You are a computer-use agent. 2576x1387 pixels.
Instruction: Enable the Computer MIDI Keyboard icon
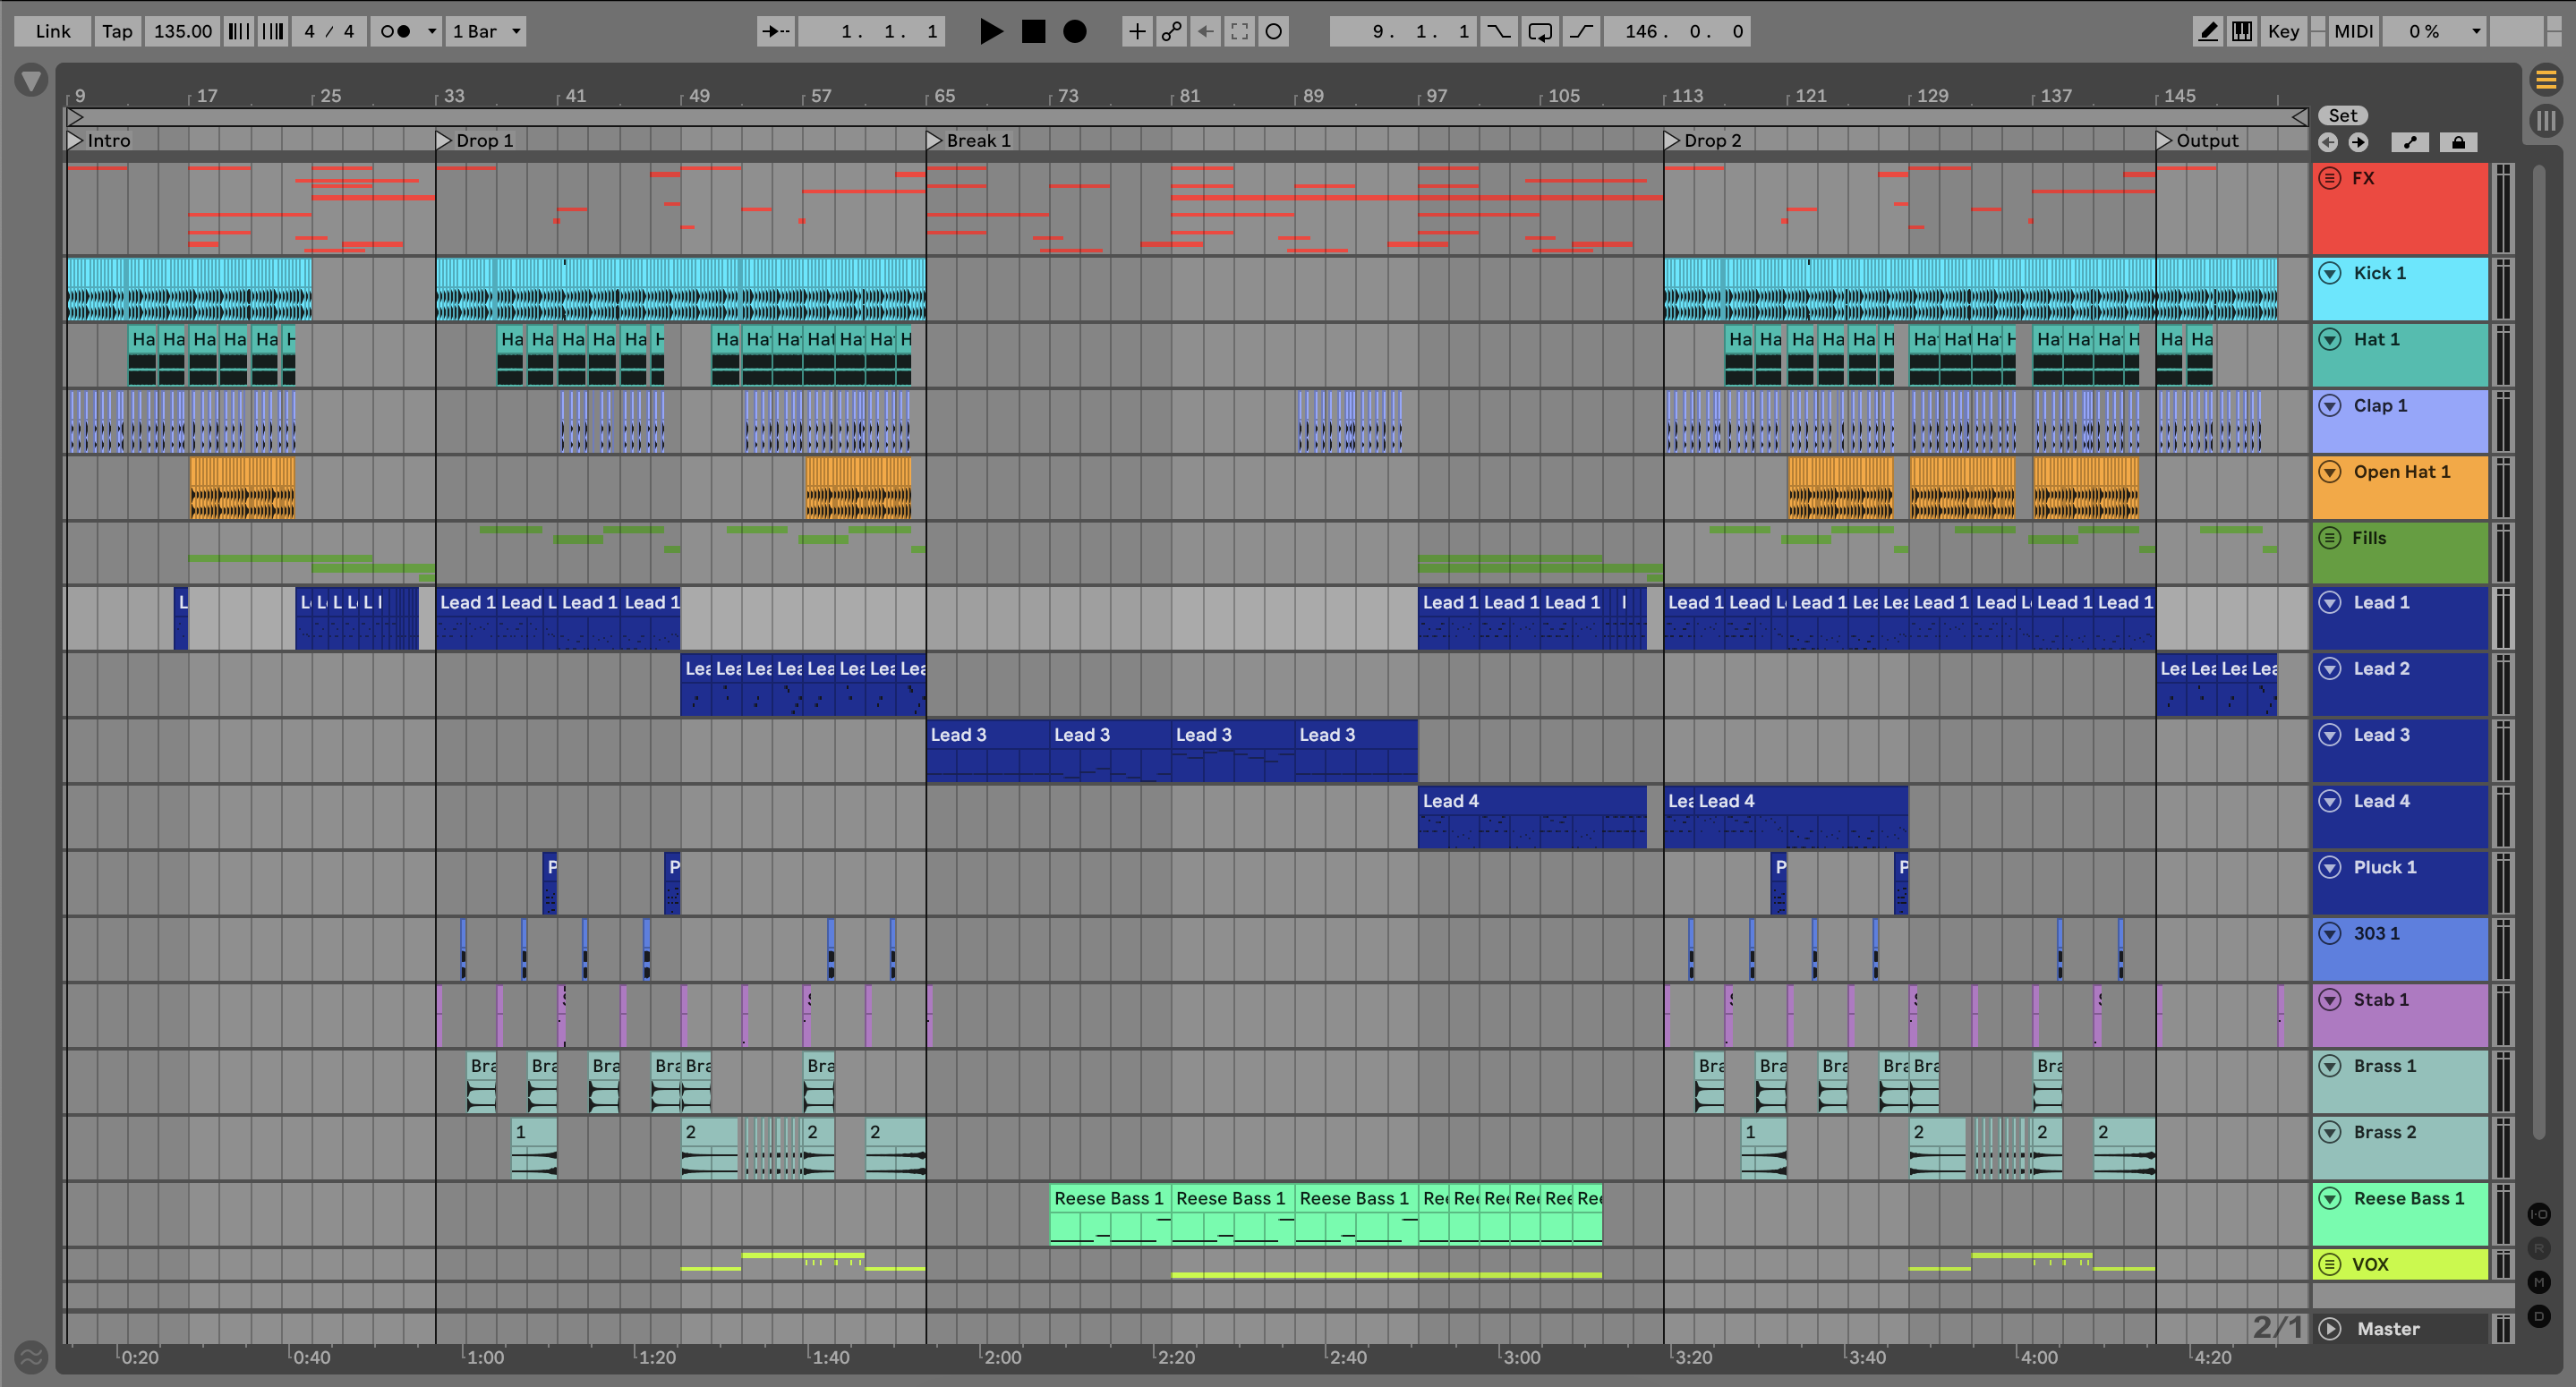pyautogui.click(x=2242, y=32)
